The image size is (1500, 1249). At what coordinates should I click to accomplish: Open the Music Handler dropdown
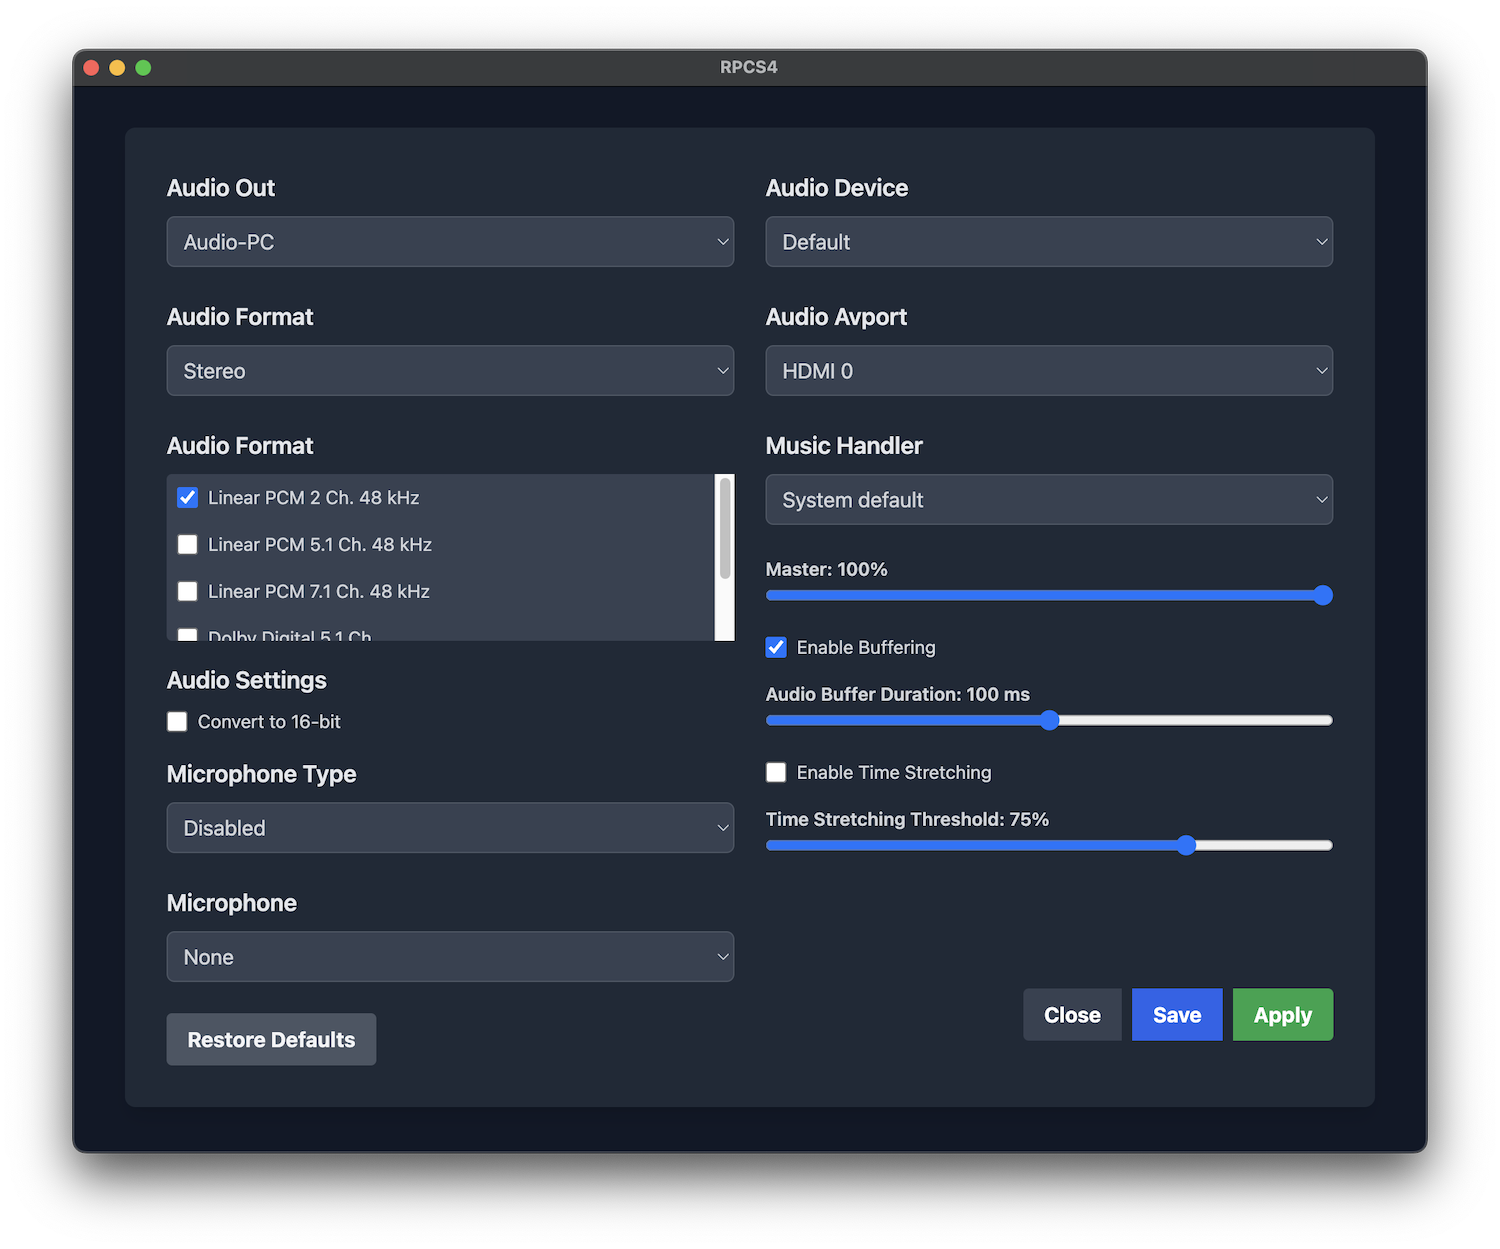[1048, 499]
